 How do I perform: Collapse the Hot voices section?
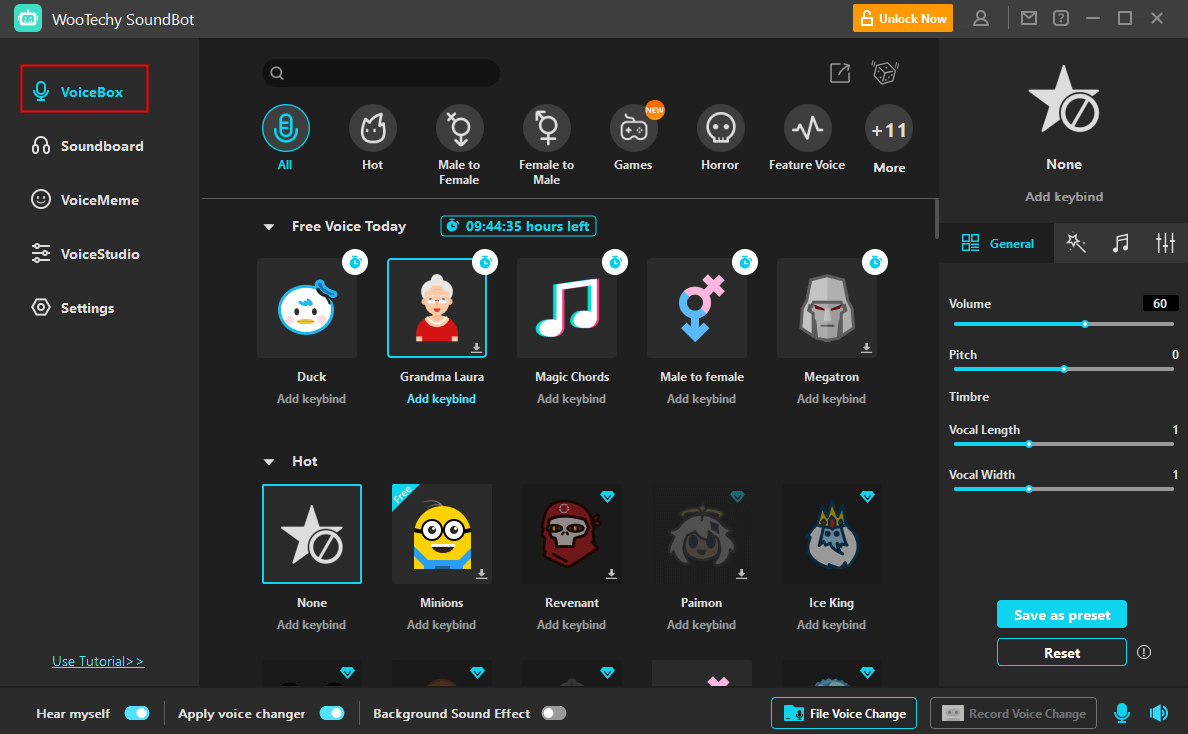coord(268,462)
